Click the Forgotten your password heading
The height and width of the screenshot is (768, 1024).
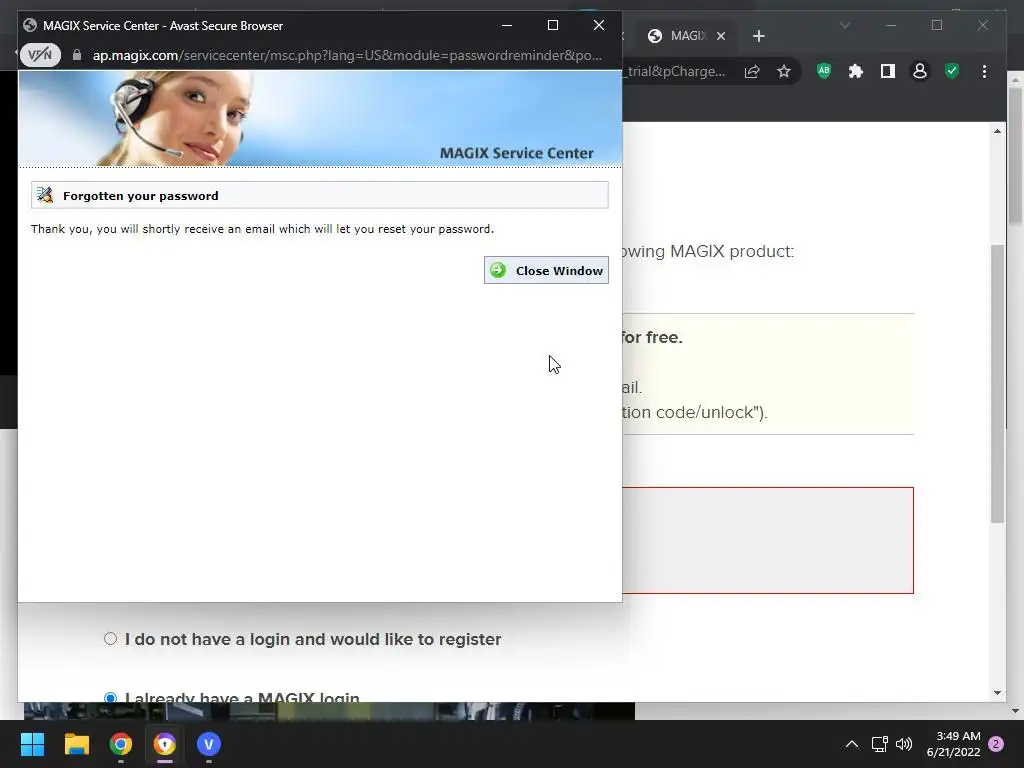140,196
